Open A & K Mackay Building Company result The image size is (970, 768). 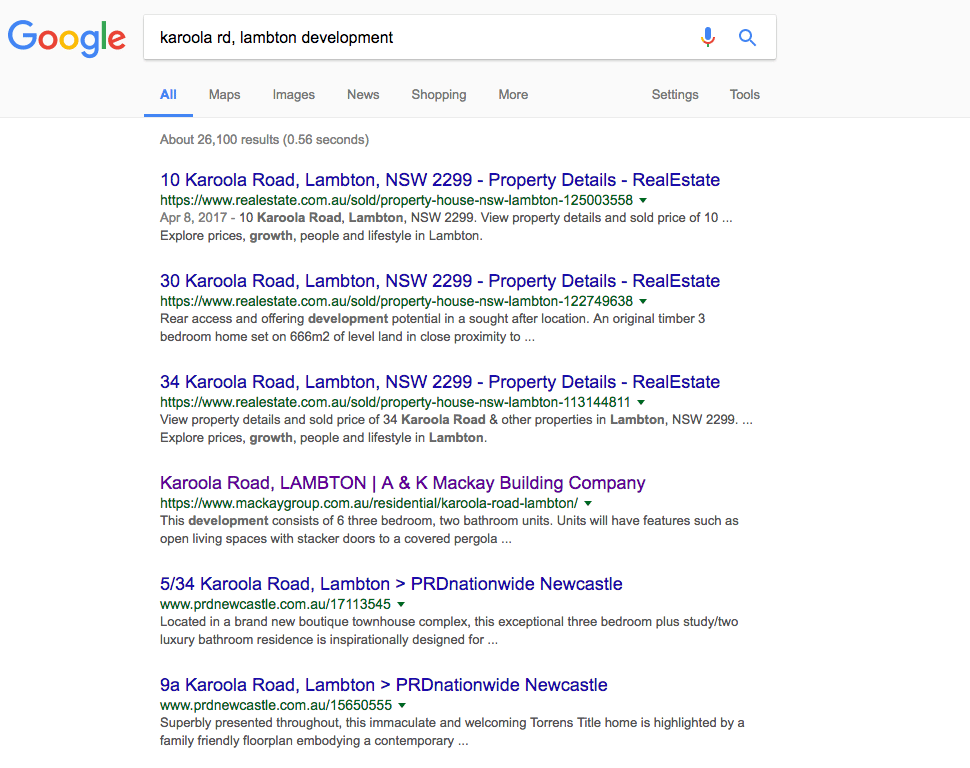point(402,483)
